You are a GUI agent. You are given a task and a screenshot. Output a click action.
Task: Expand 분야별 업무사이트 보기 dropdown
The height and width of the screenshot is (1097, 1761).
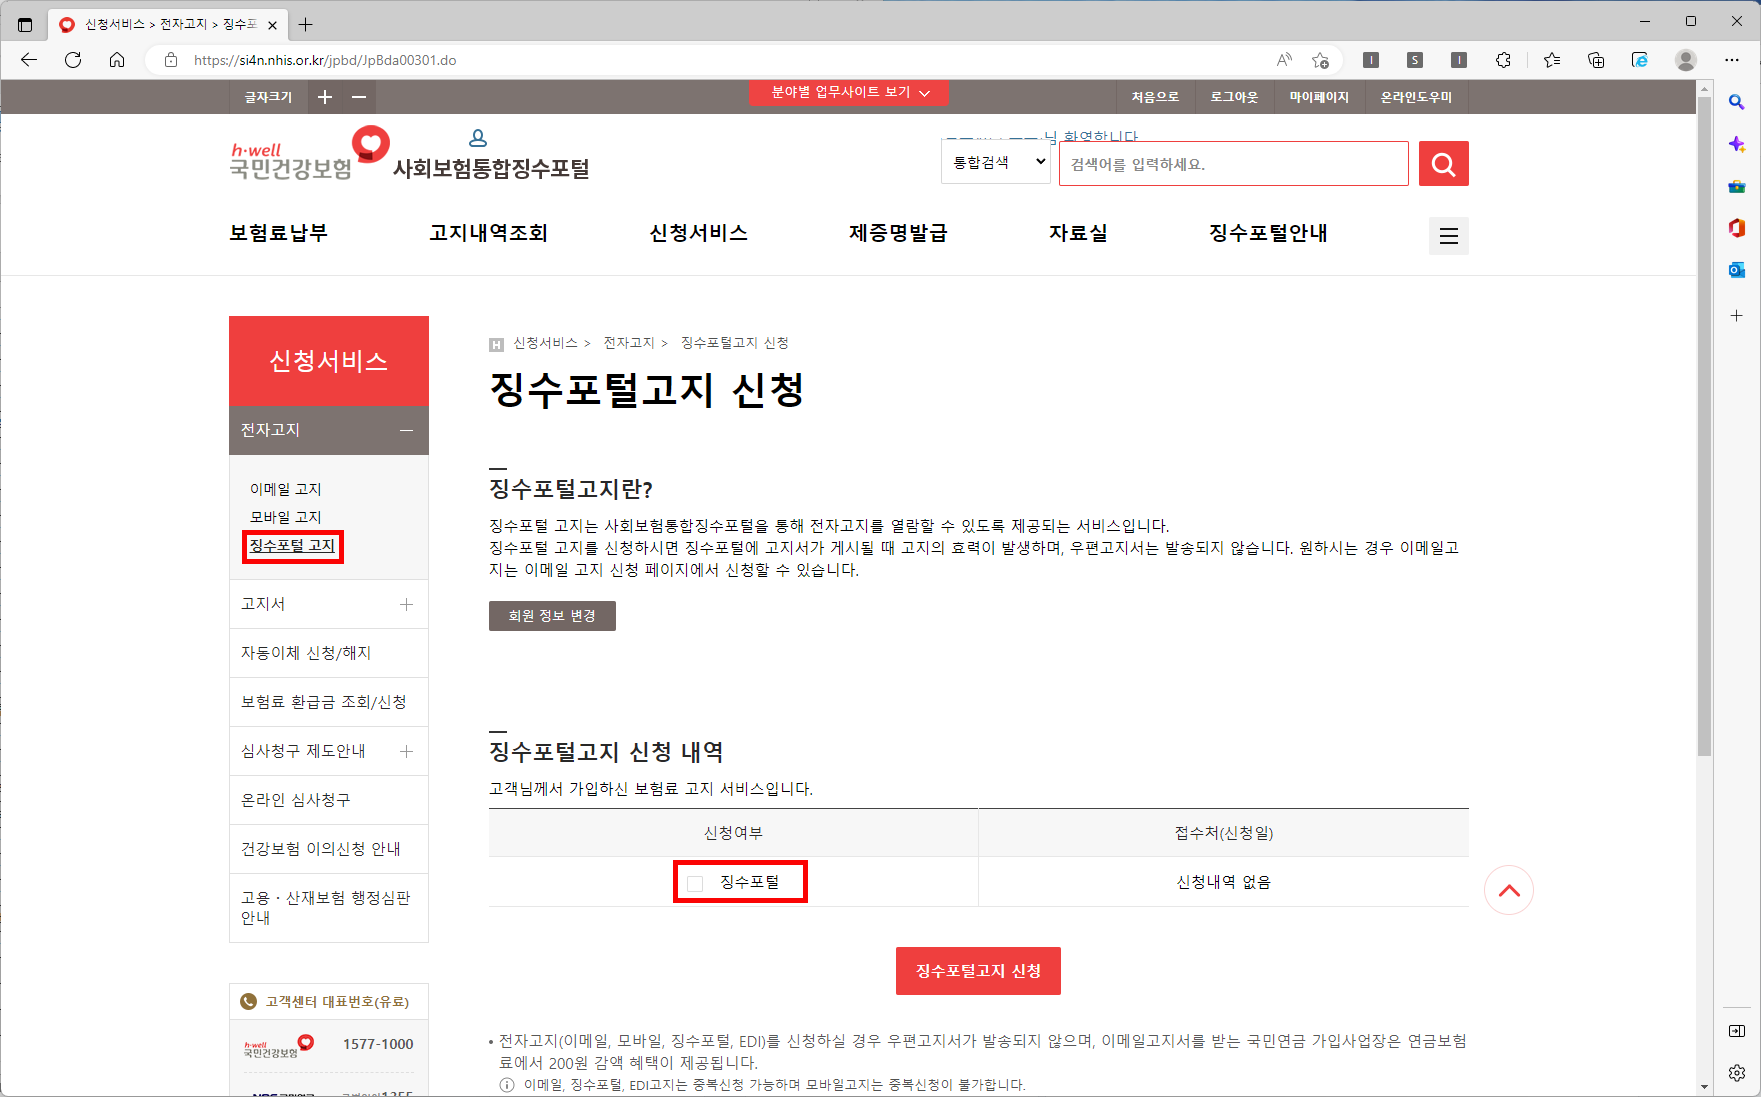click(850, 92)
